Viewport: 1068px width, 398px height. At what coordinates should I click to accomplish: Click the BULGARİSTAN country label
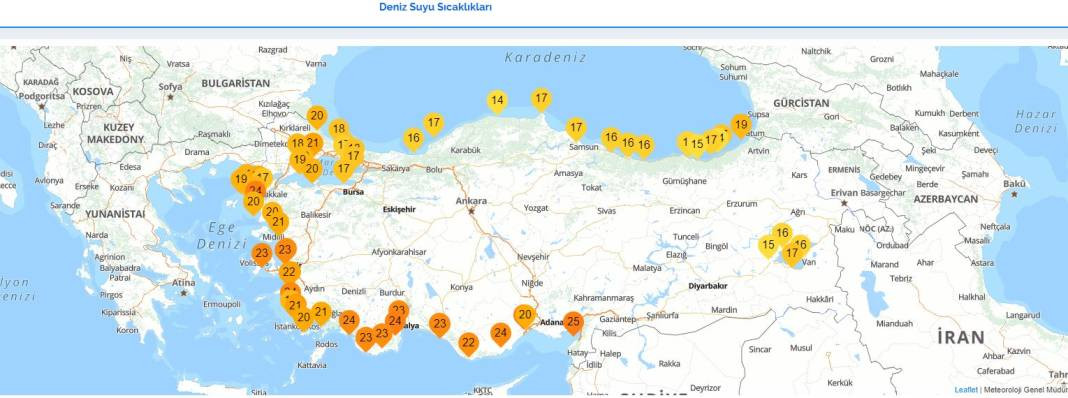(235, 83)
